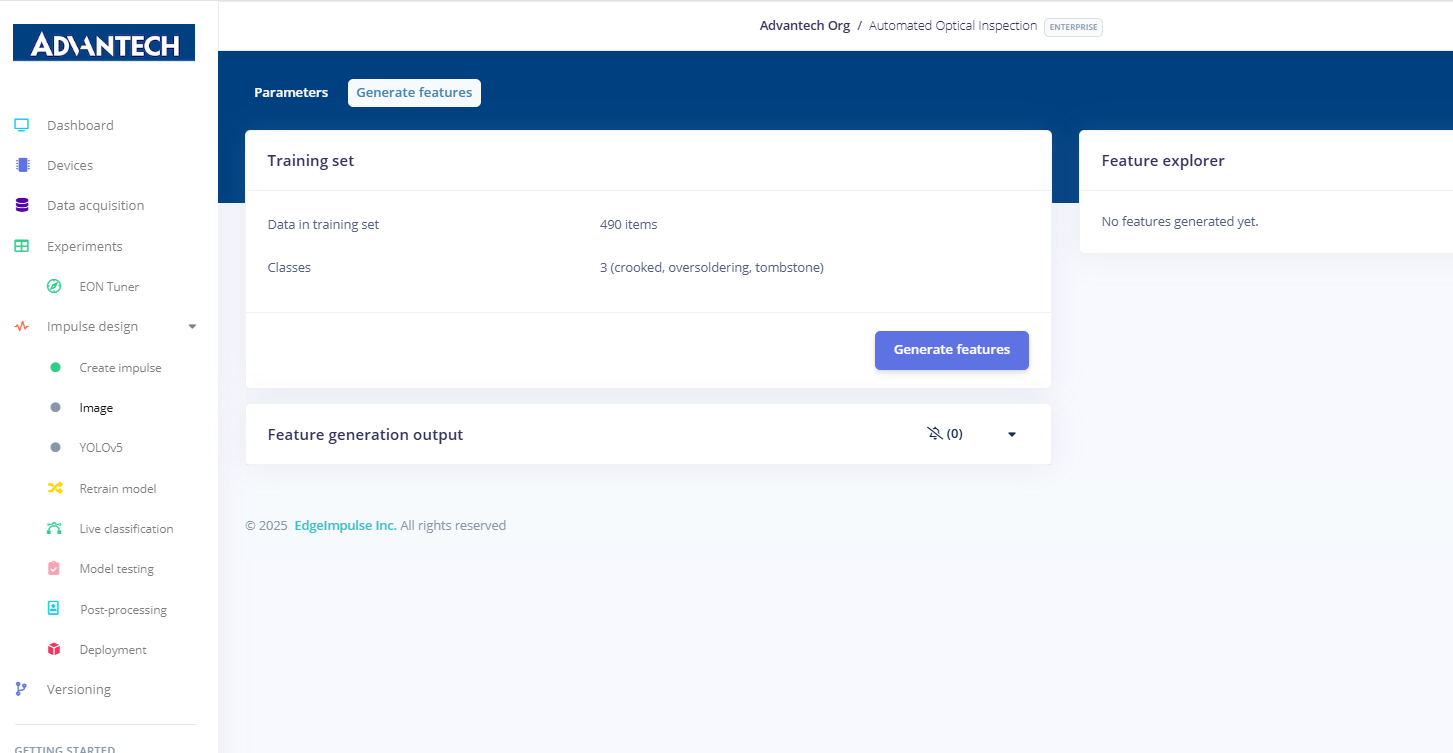Open Dashboard in the sidebar
The height and width of the screenshot is (753, 1453).
[x=80, y=125]
